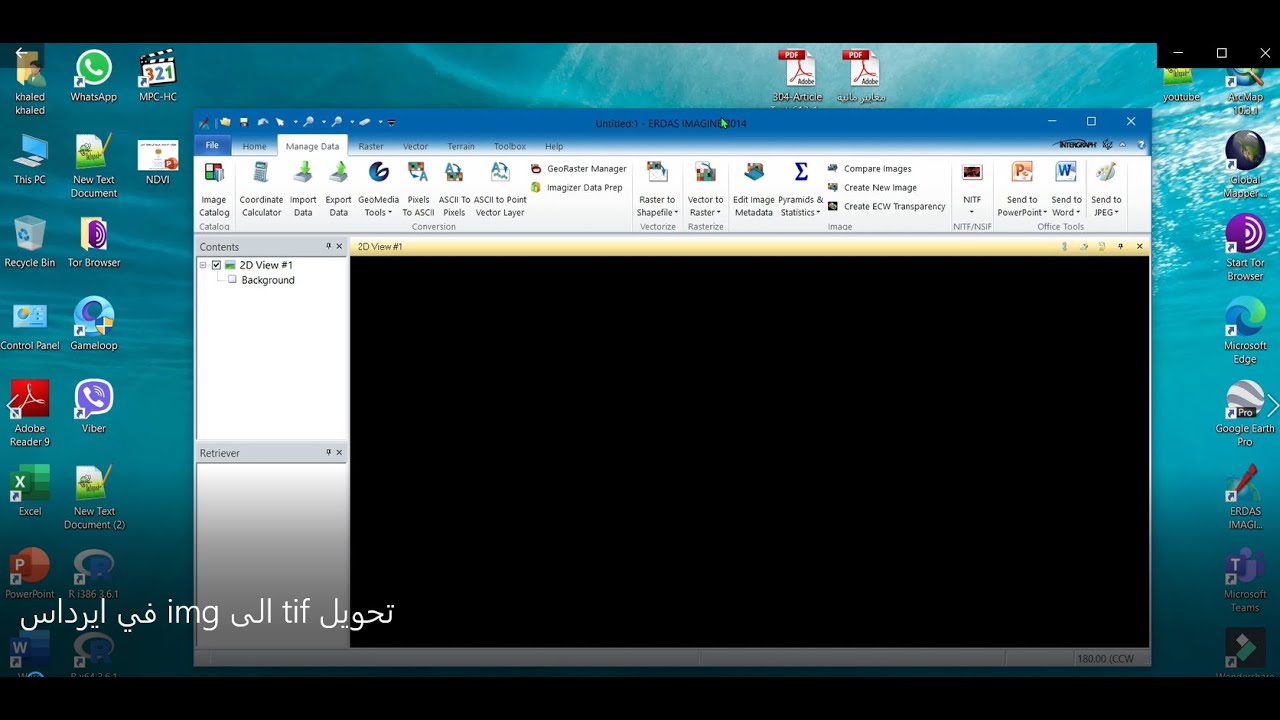
Task: Open MPC-HC desktop shortcut
Action: click(x=157, y=77)
